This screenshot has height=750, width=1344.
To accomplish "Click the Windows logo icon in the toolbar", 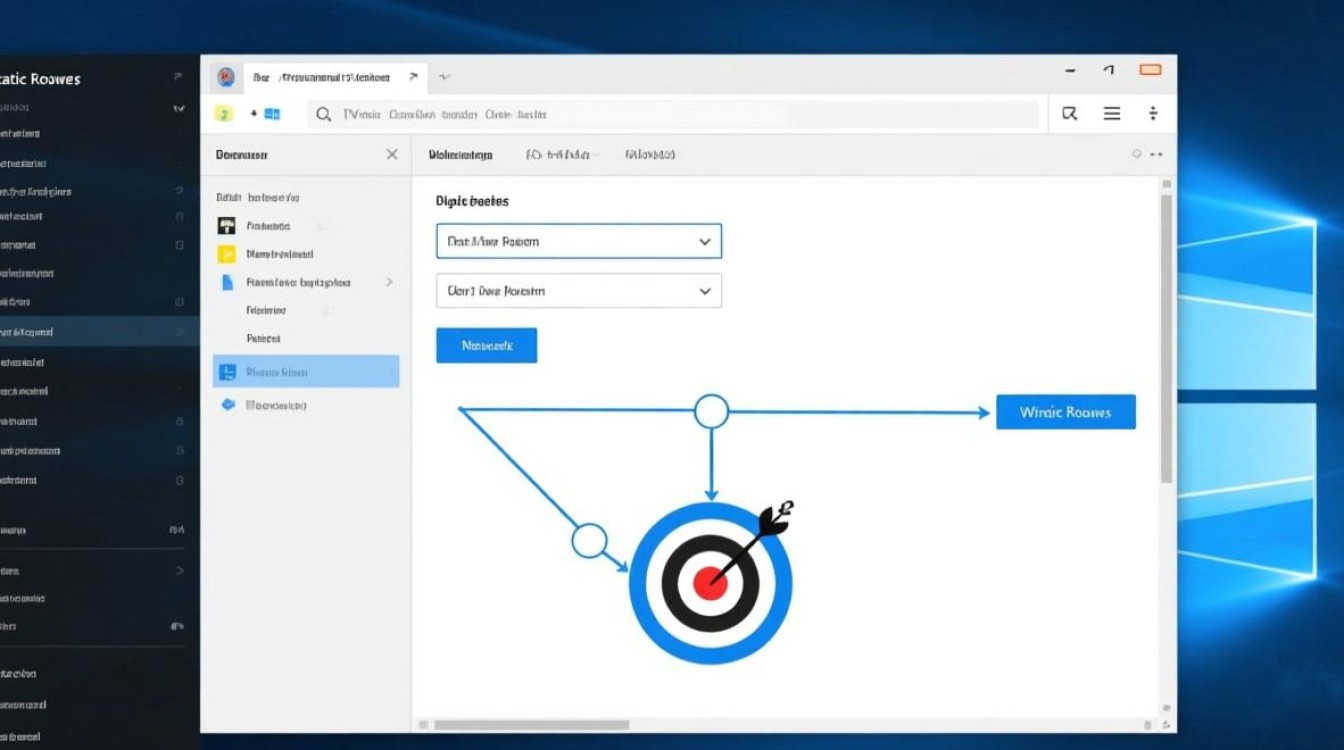I will coord(271,115).
